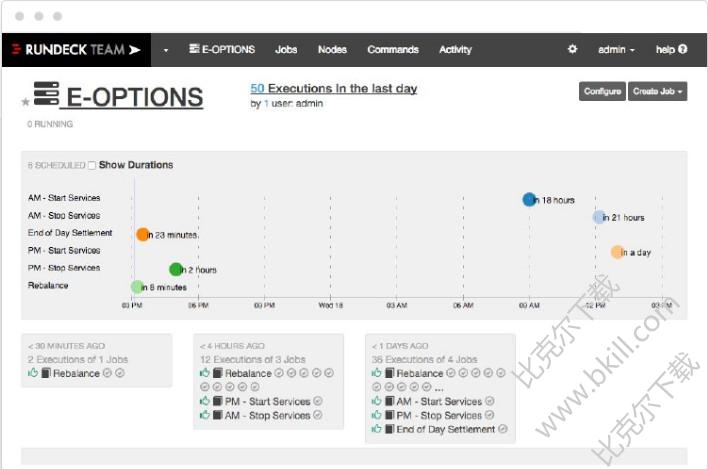Open the settings gear in navbar

coord(573,49)
